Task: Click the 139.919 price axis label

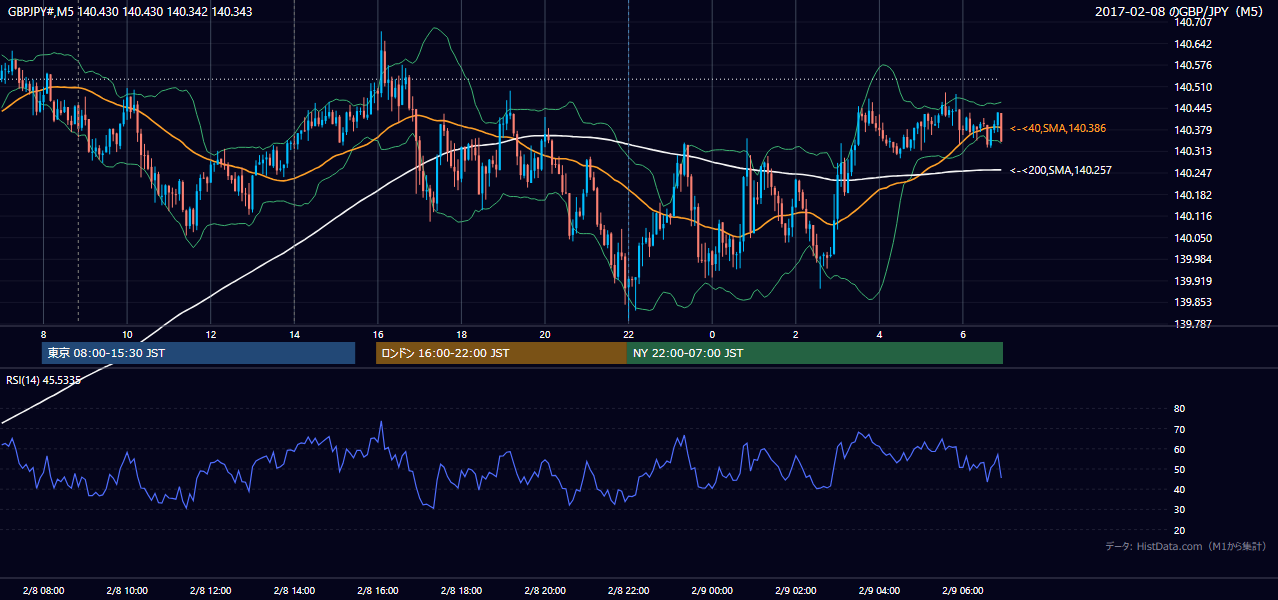Action: click(1193, 281)
